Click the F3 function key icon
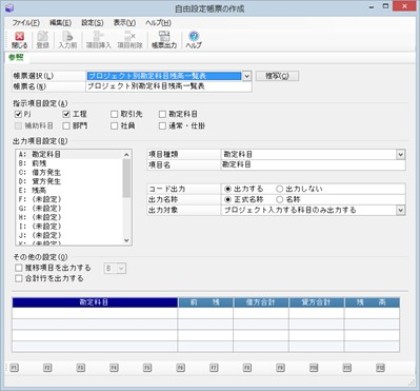Screen dimensions: 420x391 (81, 367)
